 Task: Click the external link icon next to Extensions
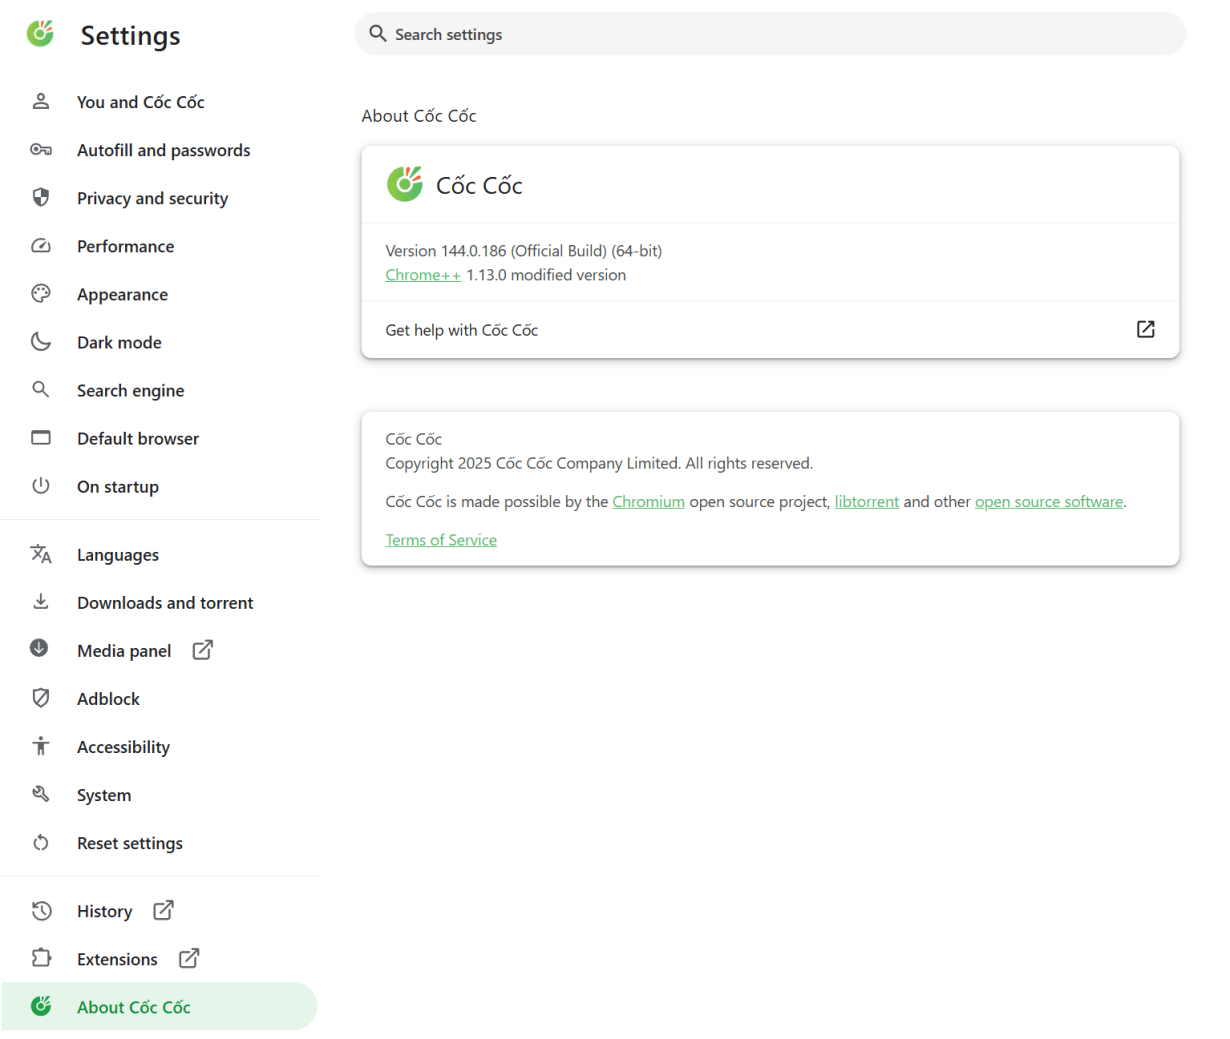coord(189,958)
